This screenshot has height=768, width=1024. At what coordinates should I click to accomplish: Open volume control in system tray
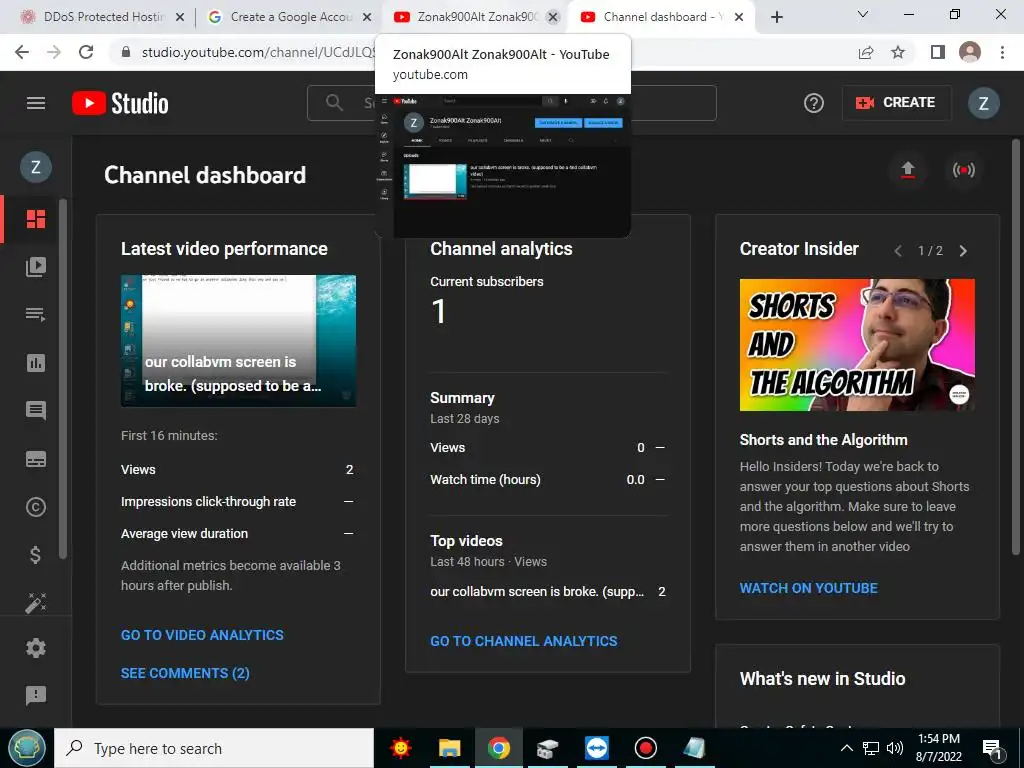click(895, 748)
